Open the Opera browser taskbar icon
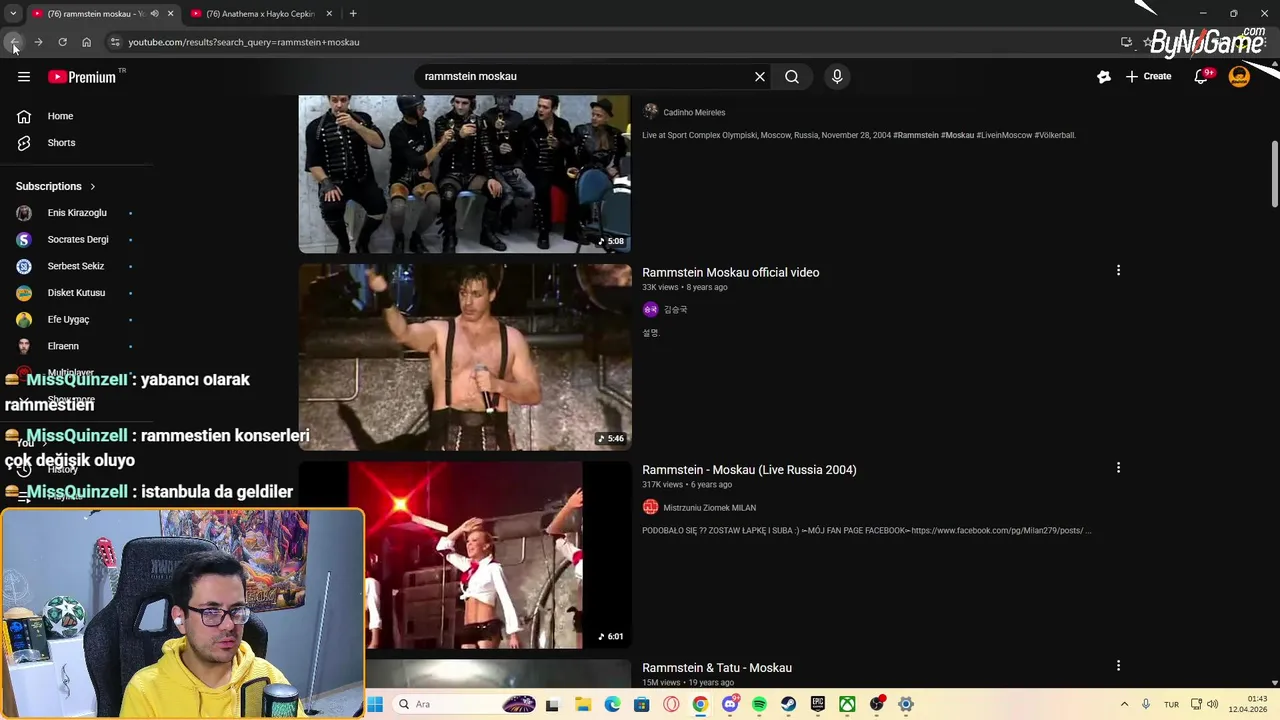 (x=671, y=704)
